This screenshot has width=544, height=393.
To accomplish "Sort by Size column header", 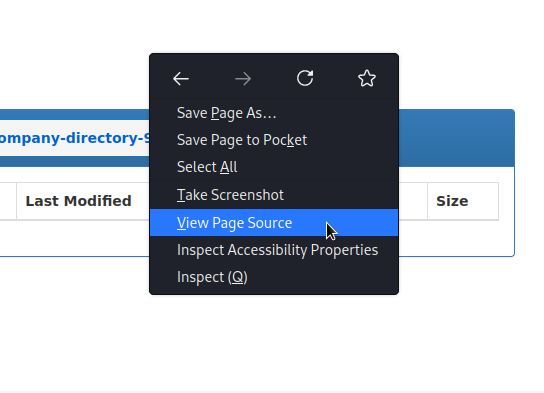I will [452, 201].
